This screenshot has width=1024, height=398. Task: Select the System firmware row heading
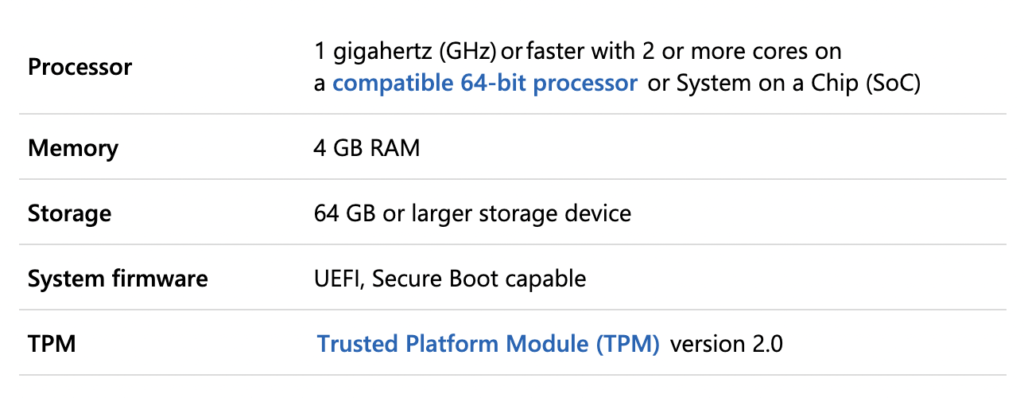coord(118,279)
